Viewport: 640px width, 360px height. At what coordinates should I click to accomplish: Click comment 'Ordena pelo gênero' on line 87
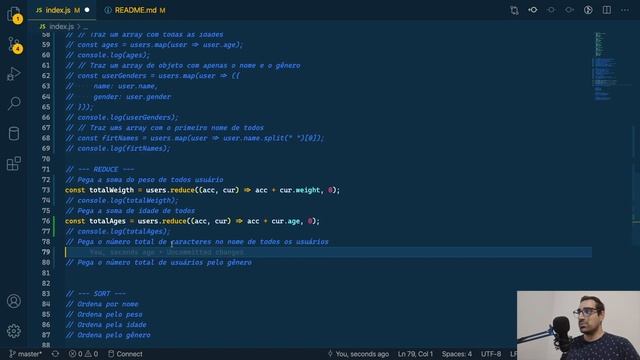[x=108, y=335]
